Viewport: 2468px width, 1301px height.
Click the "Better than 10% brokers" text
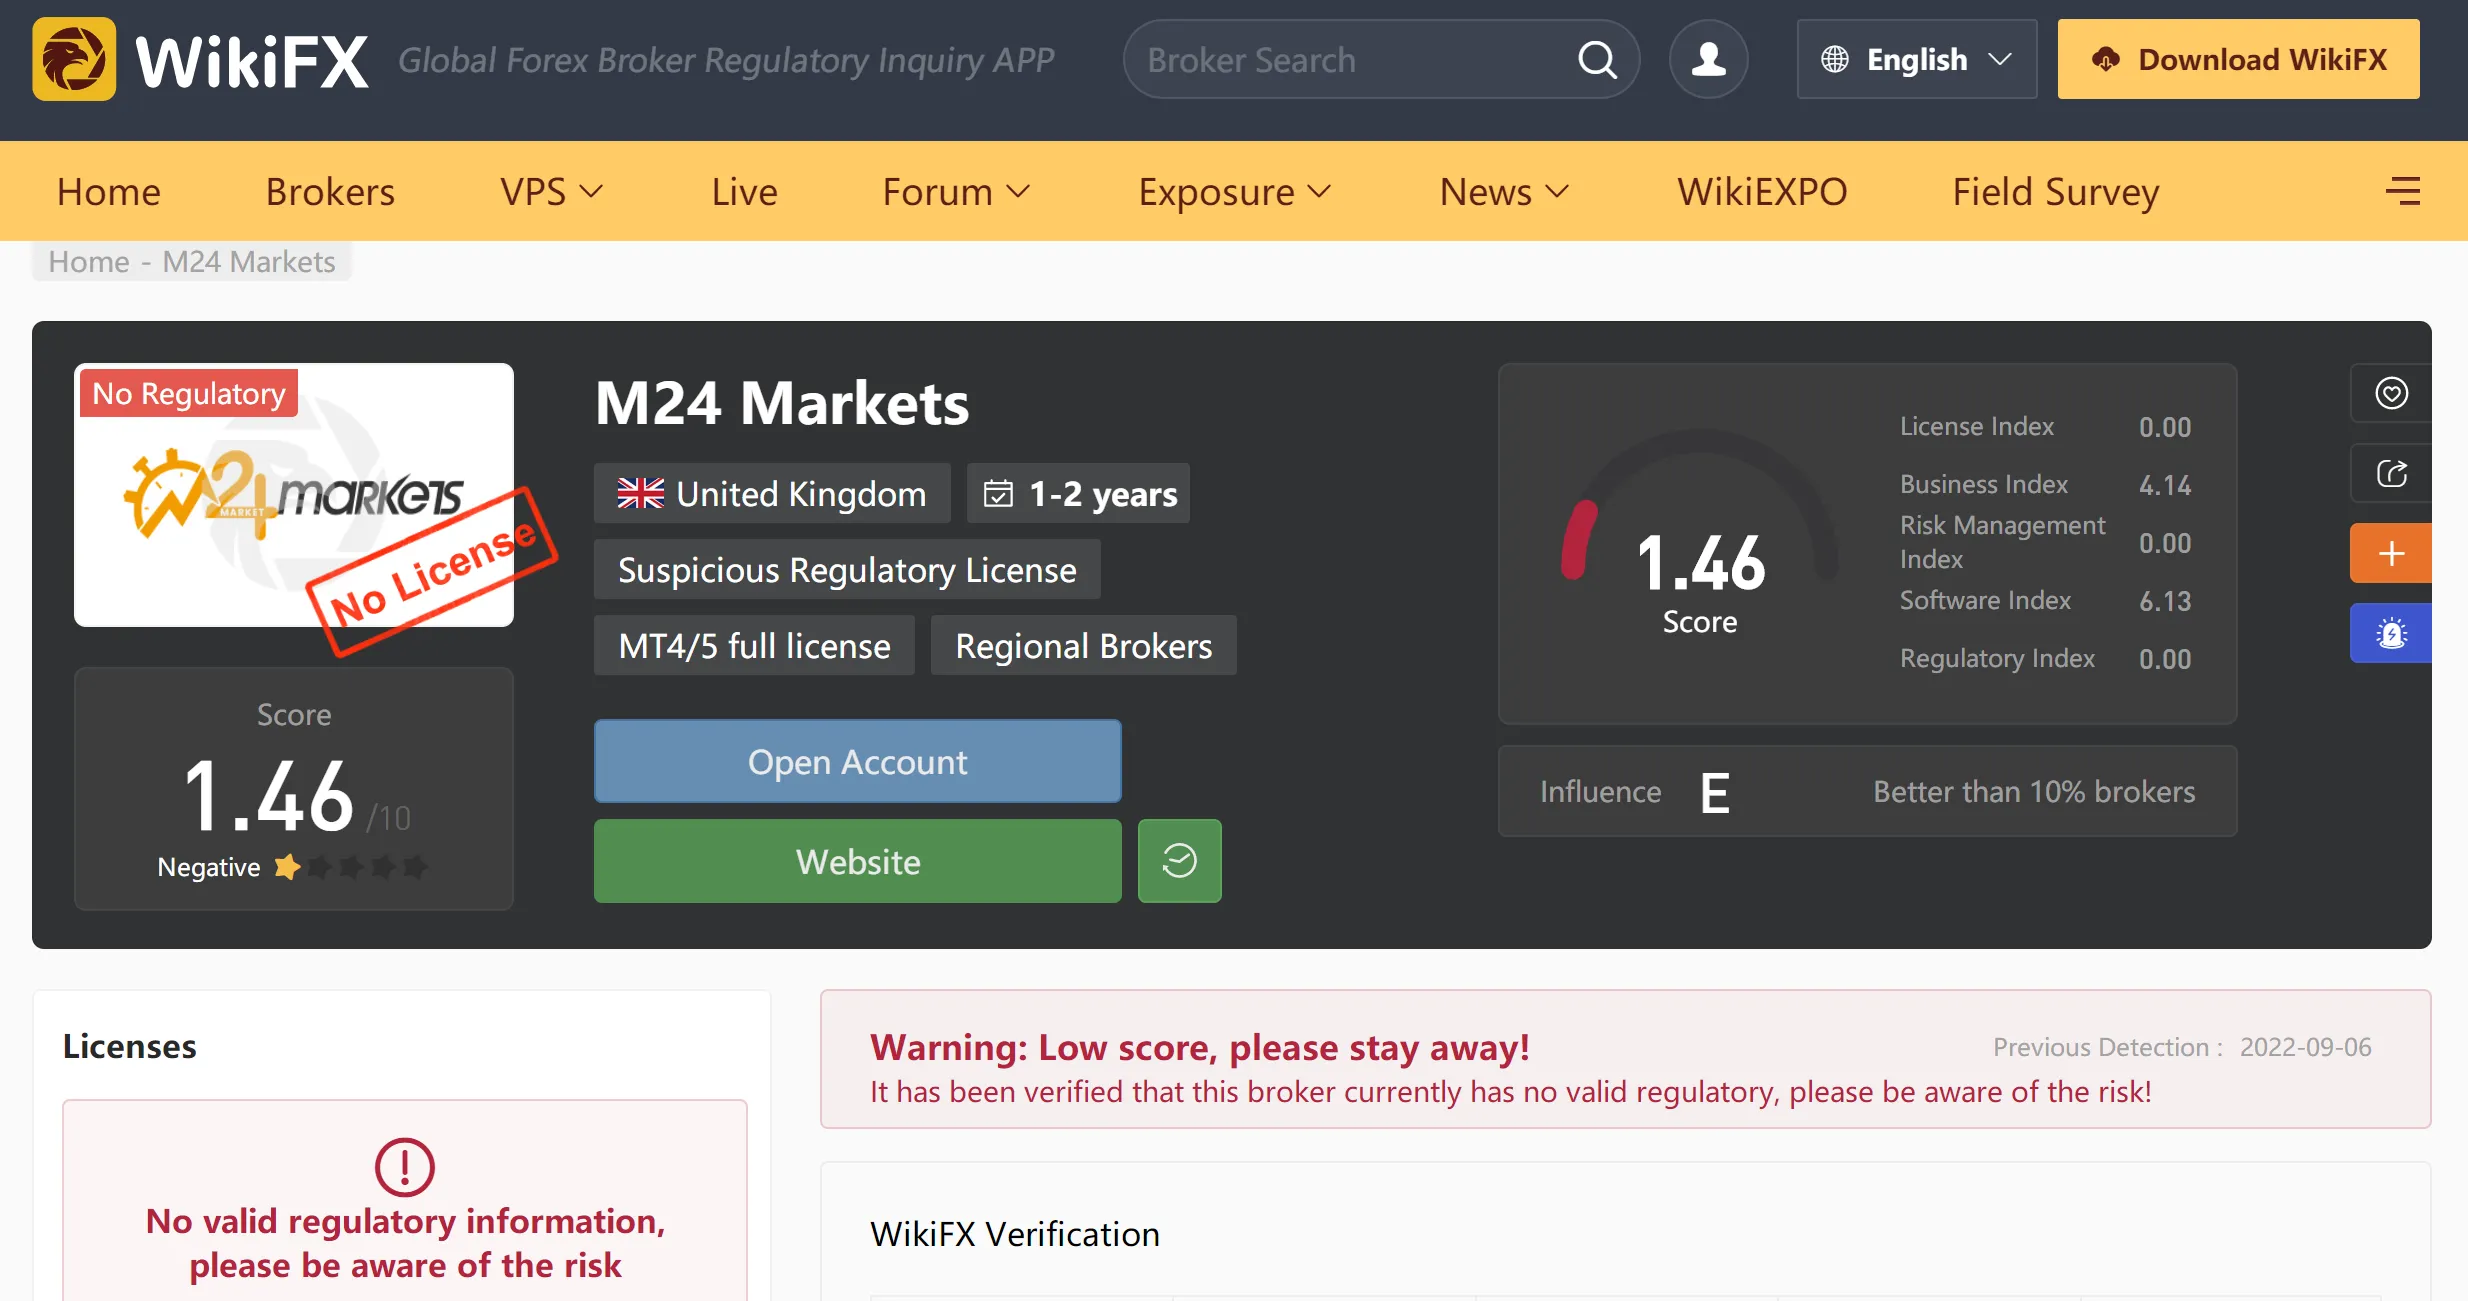click(x=2034, y=791)
